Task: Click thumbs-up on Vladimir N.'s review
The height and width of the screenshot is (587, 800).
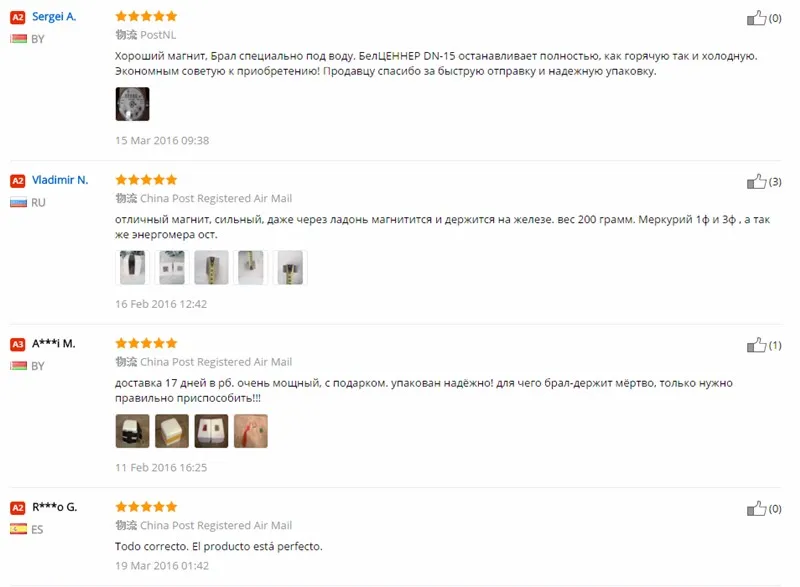Action: click(x=756, y=182)
